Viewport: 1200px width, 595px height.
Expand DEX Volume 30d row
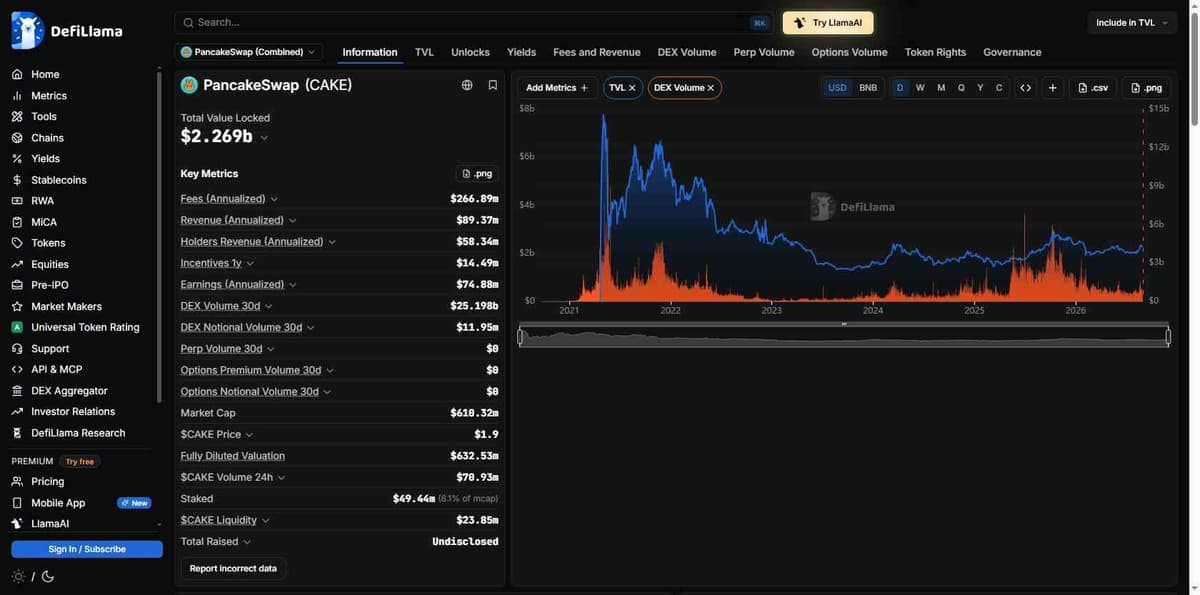pyautogui.click(x=268, y=306)
